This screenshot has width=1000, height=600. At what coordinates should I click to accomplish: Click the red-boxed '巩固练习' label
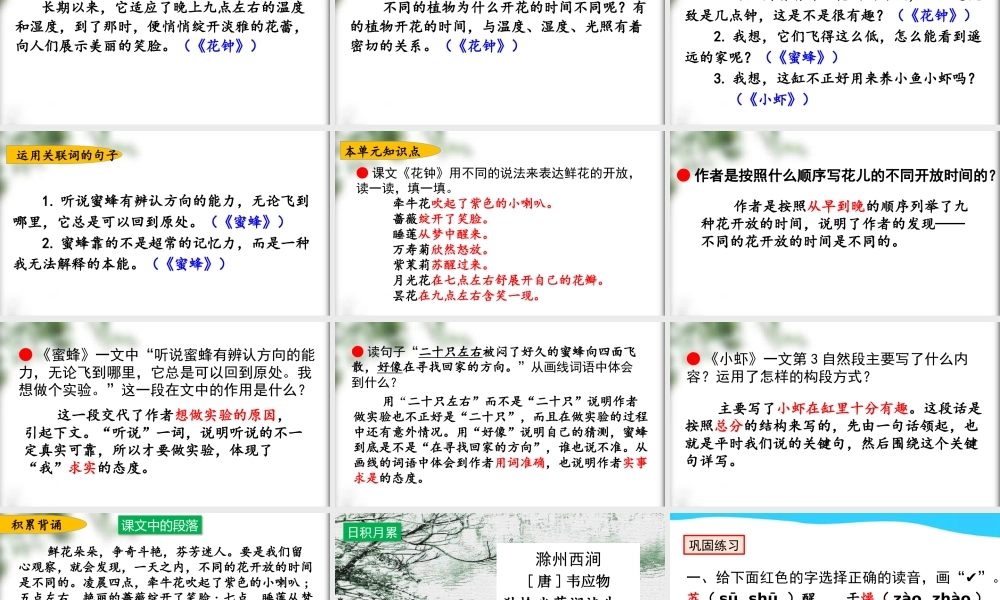click(714, 544)
